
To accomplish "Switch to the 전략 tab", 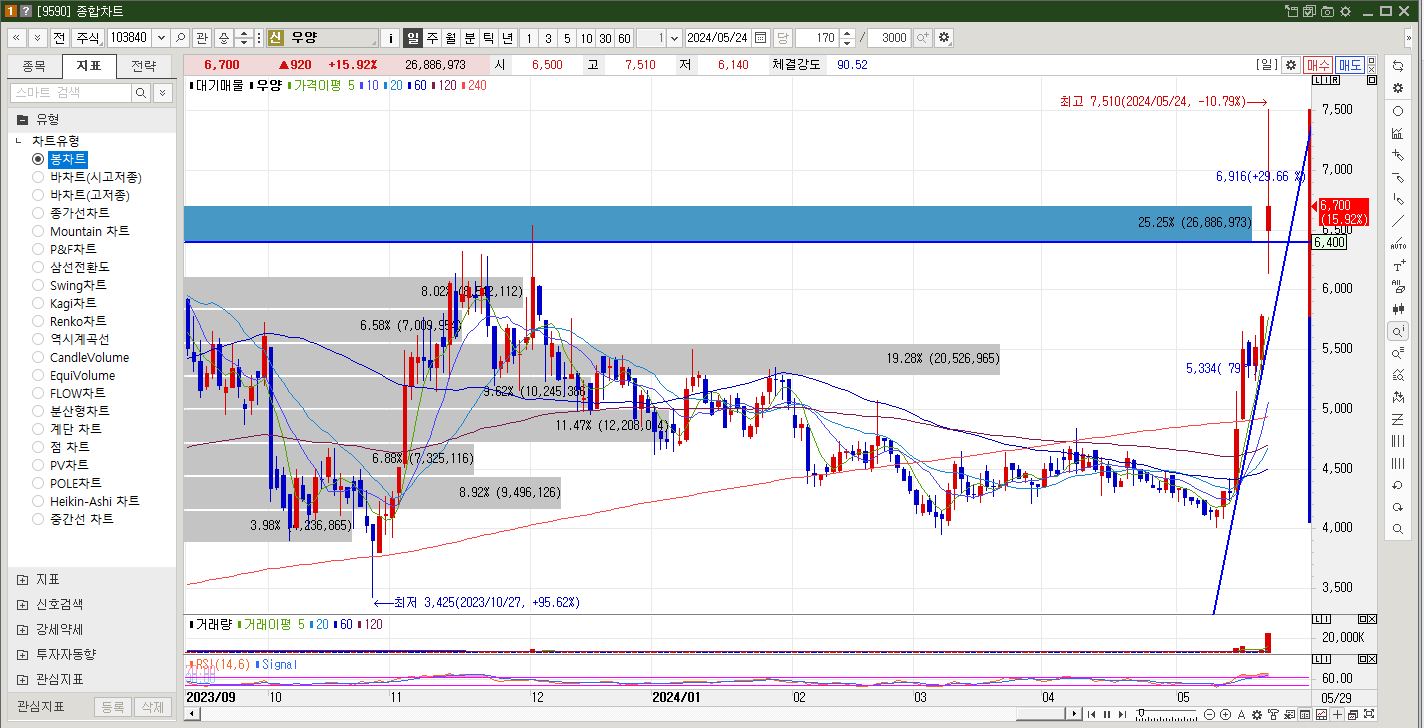I will [x=144, y=67].
